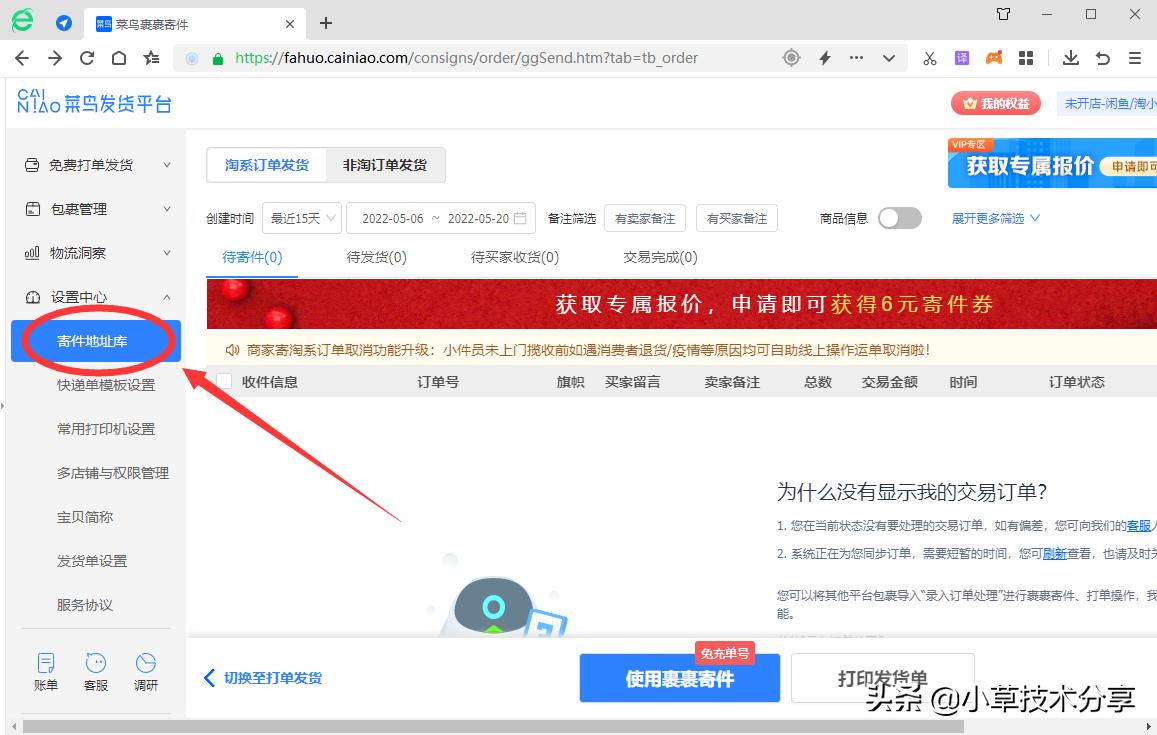Viewport: 1157px width, 735px height.
Task: Enable the 商品信息 toggle switch
Action: (x=899, y=217)
